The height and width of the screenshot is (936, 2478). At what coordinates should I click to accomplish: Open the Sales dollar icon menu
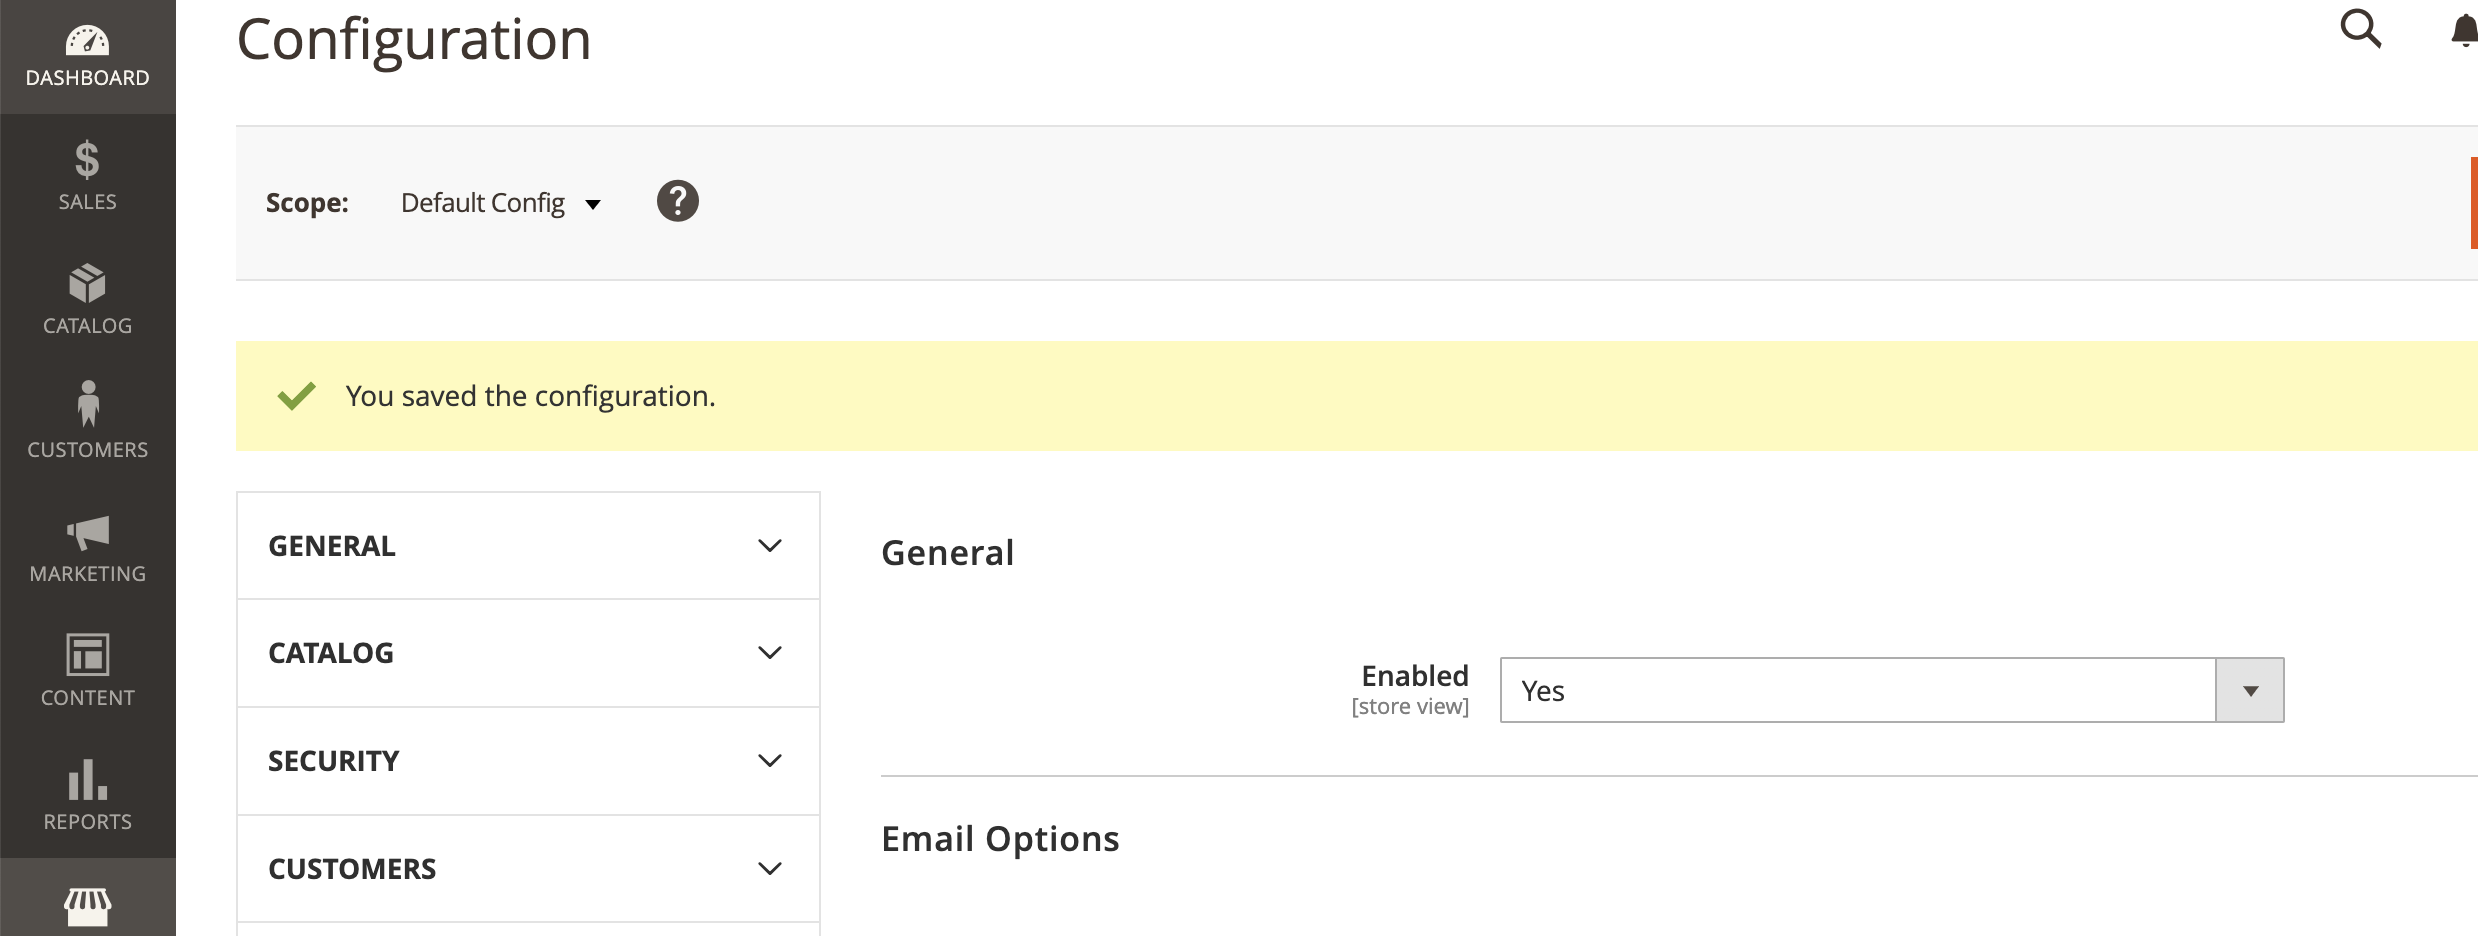[x=87, y=160]
